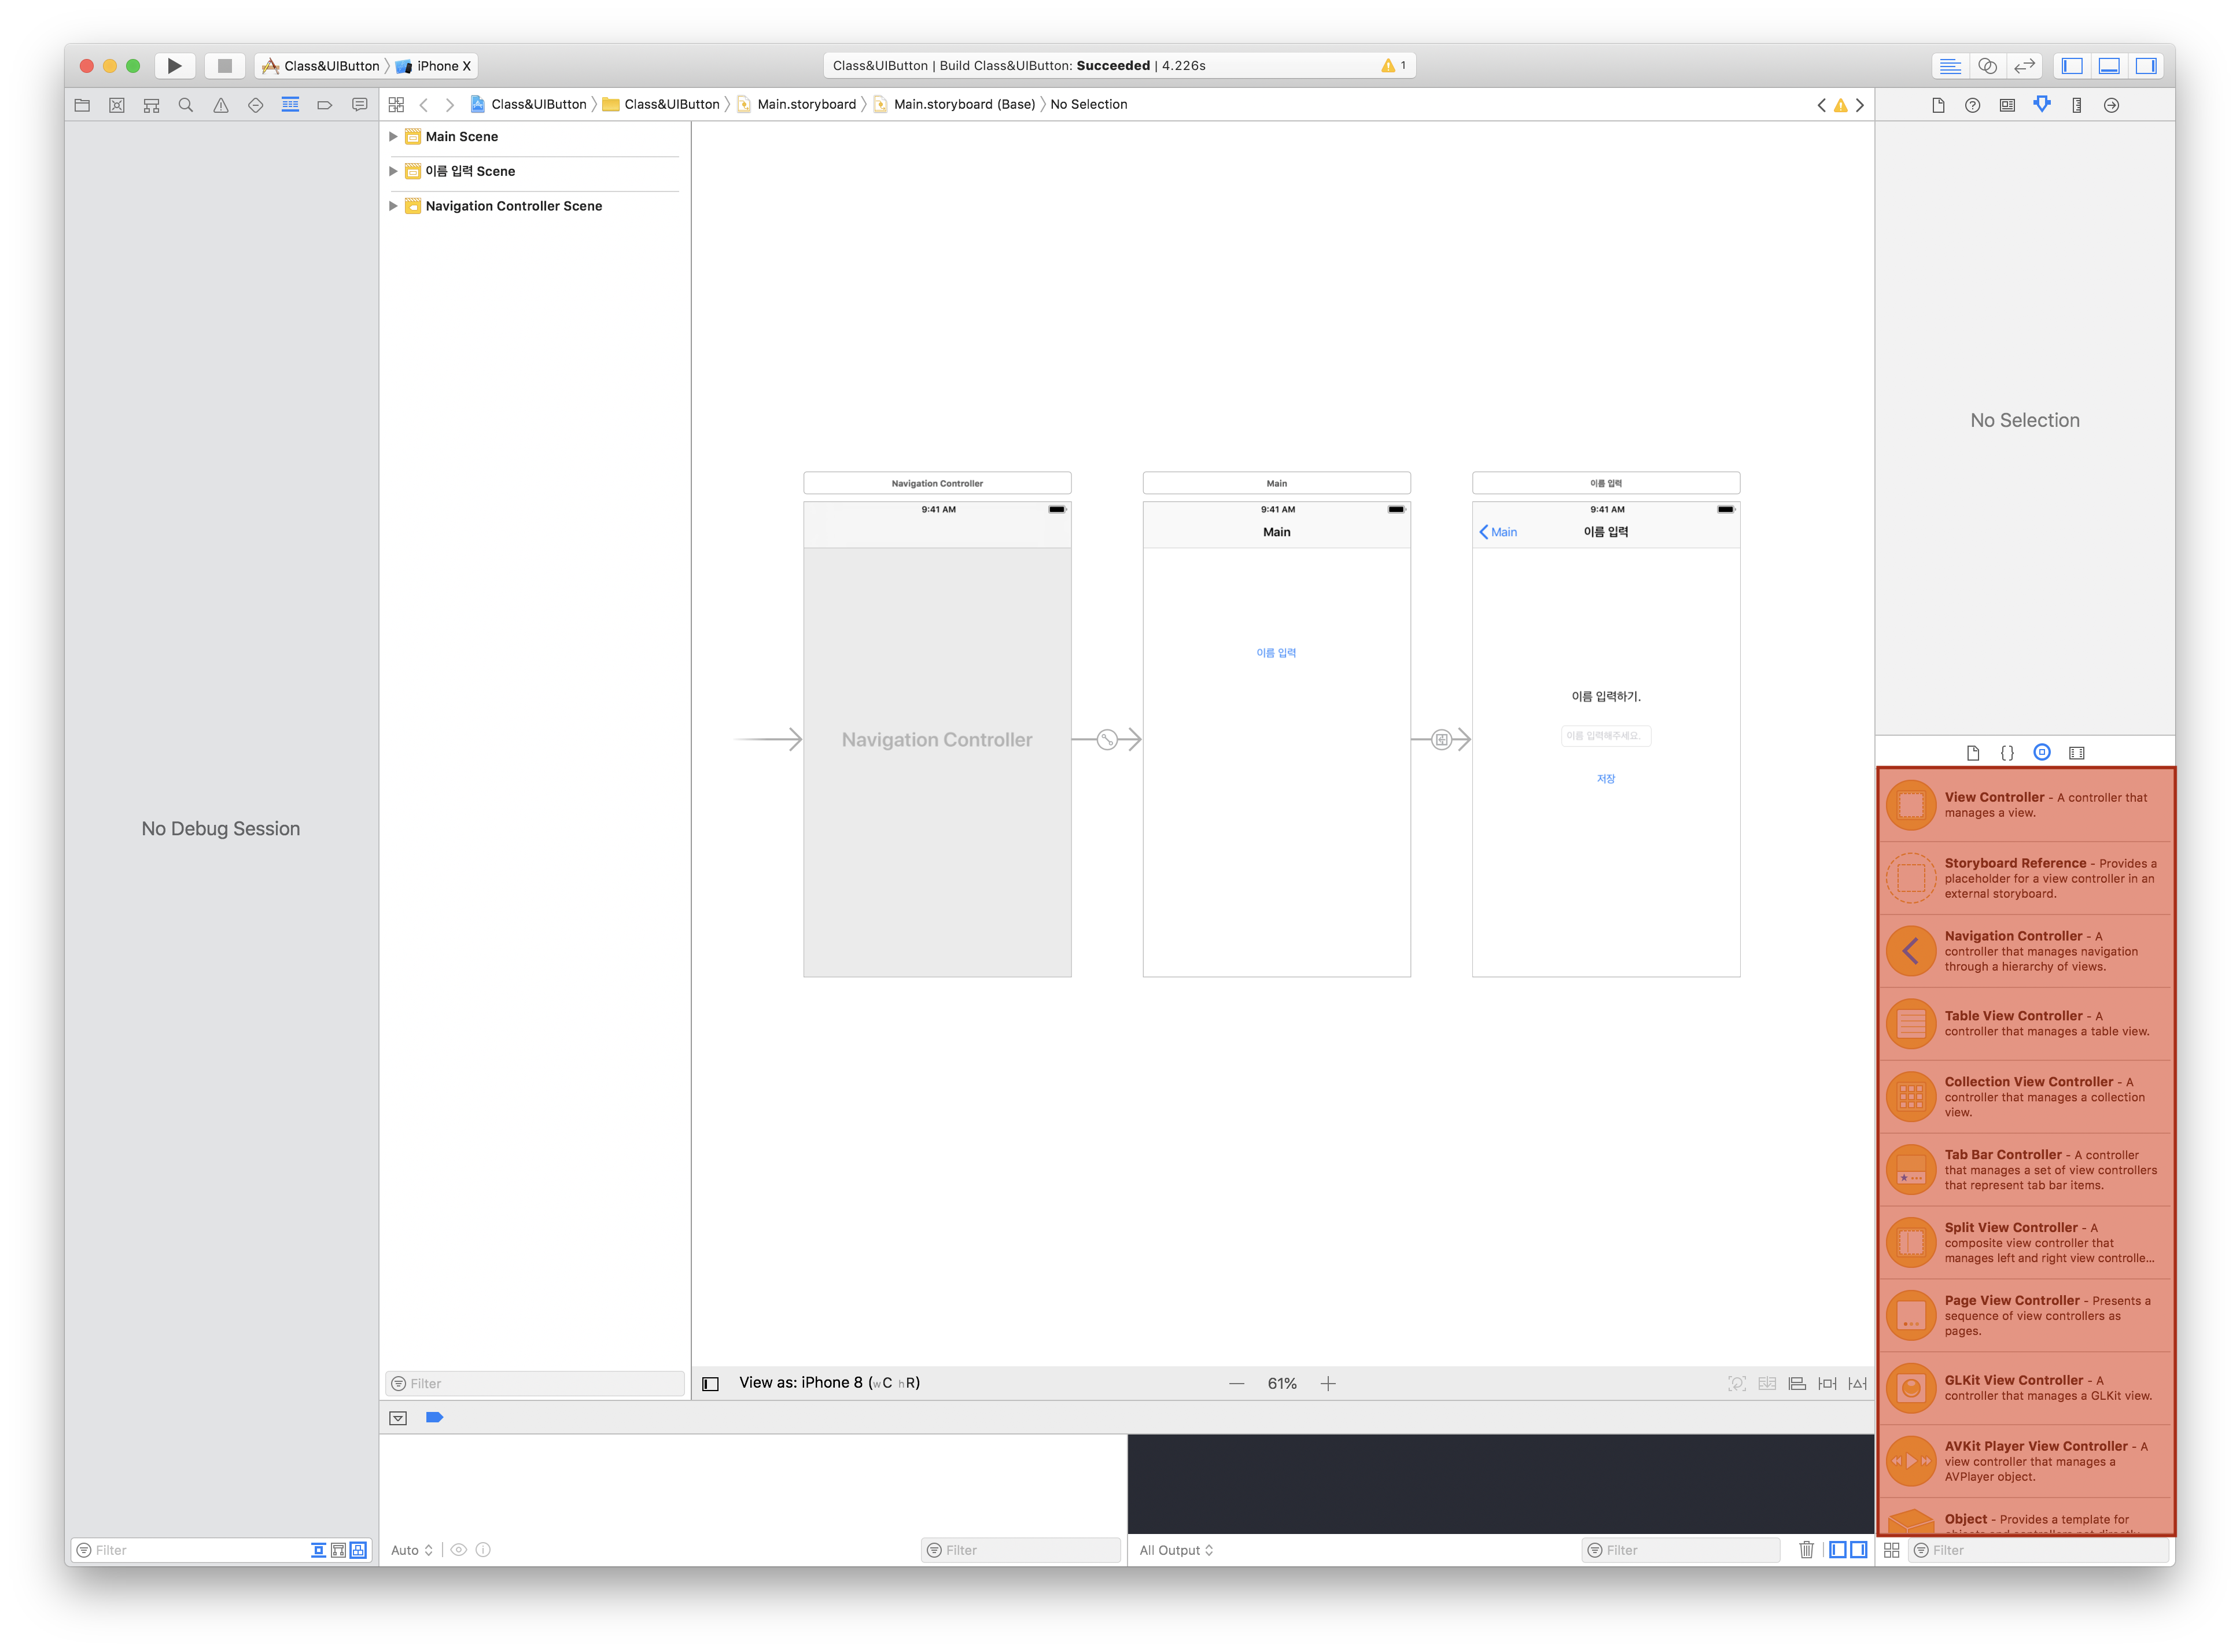This screenshot has height=1652, width=2240.
Task: Toggle the document outline button
Action: coord(710,1384)
